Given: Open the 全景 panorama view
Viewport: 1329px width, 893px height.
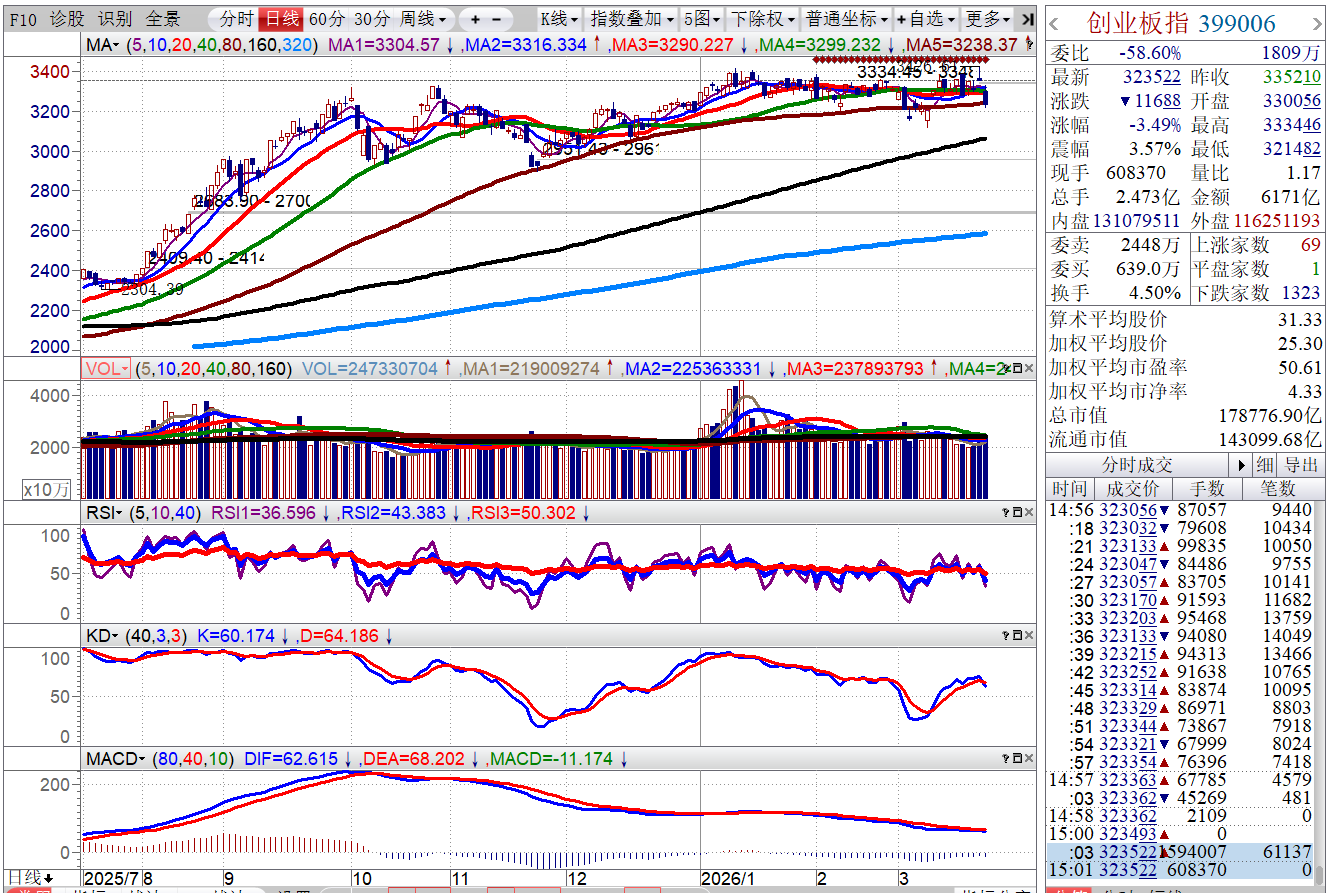Looking at the screenshot, I should (163, 19).
